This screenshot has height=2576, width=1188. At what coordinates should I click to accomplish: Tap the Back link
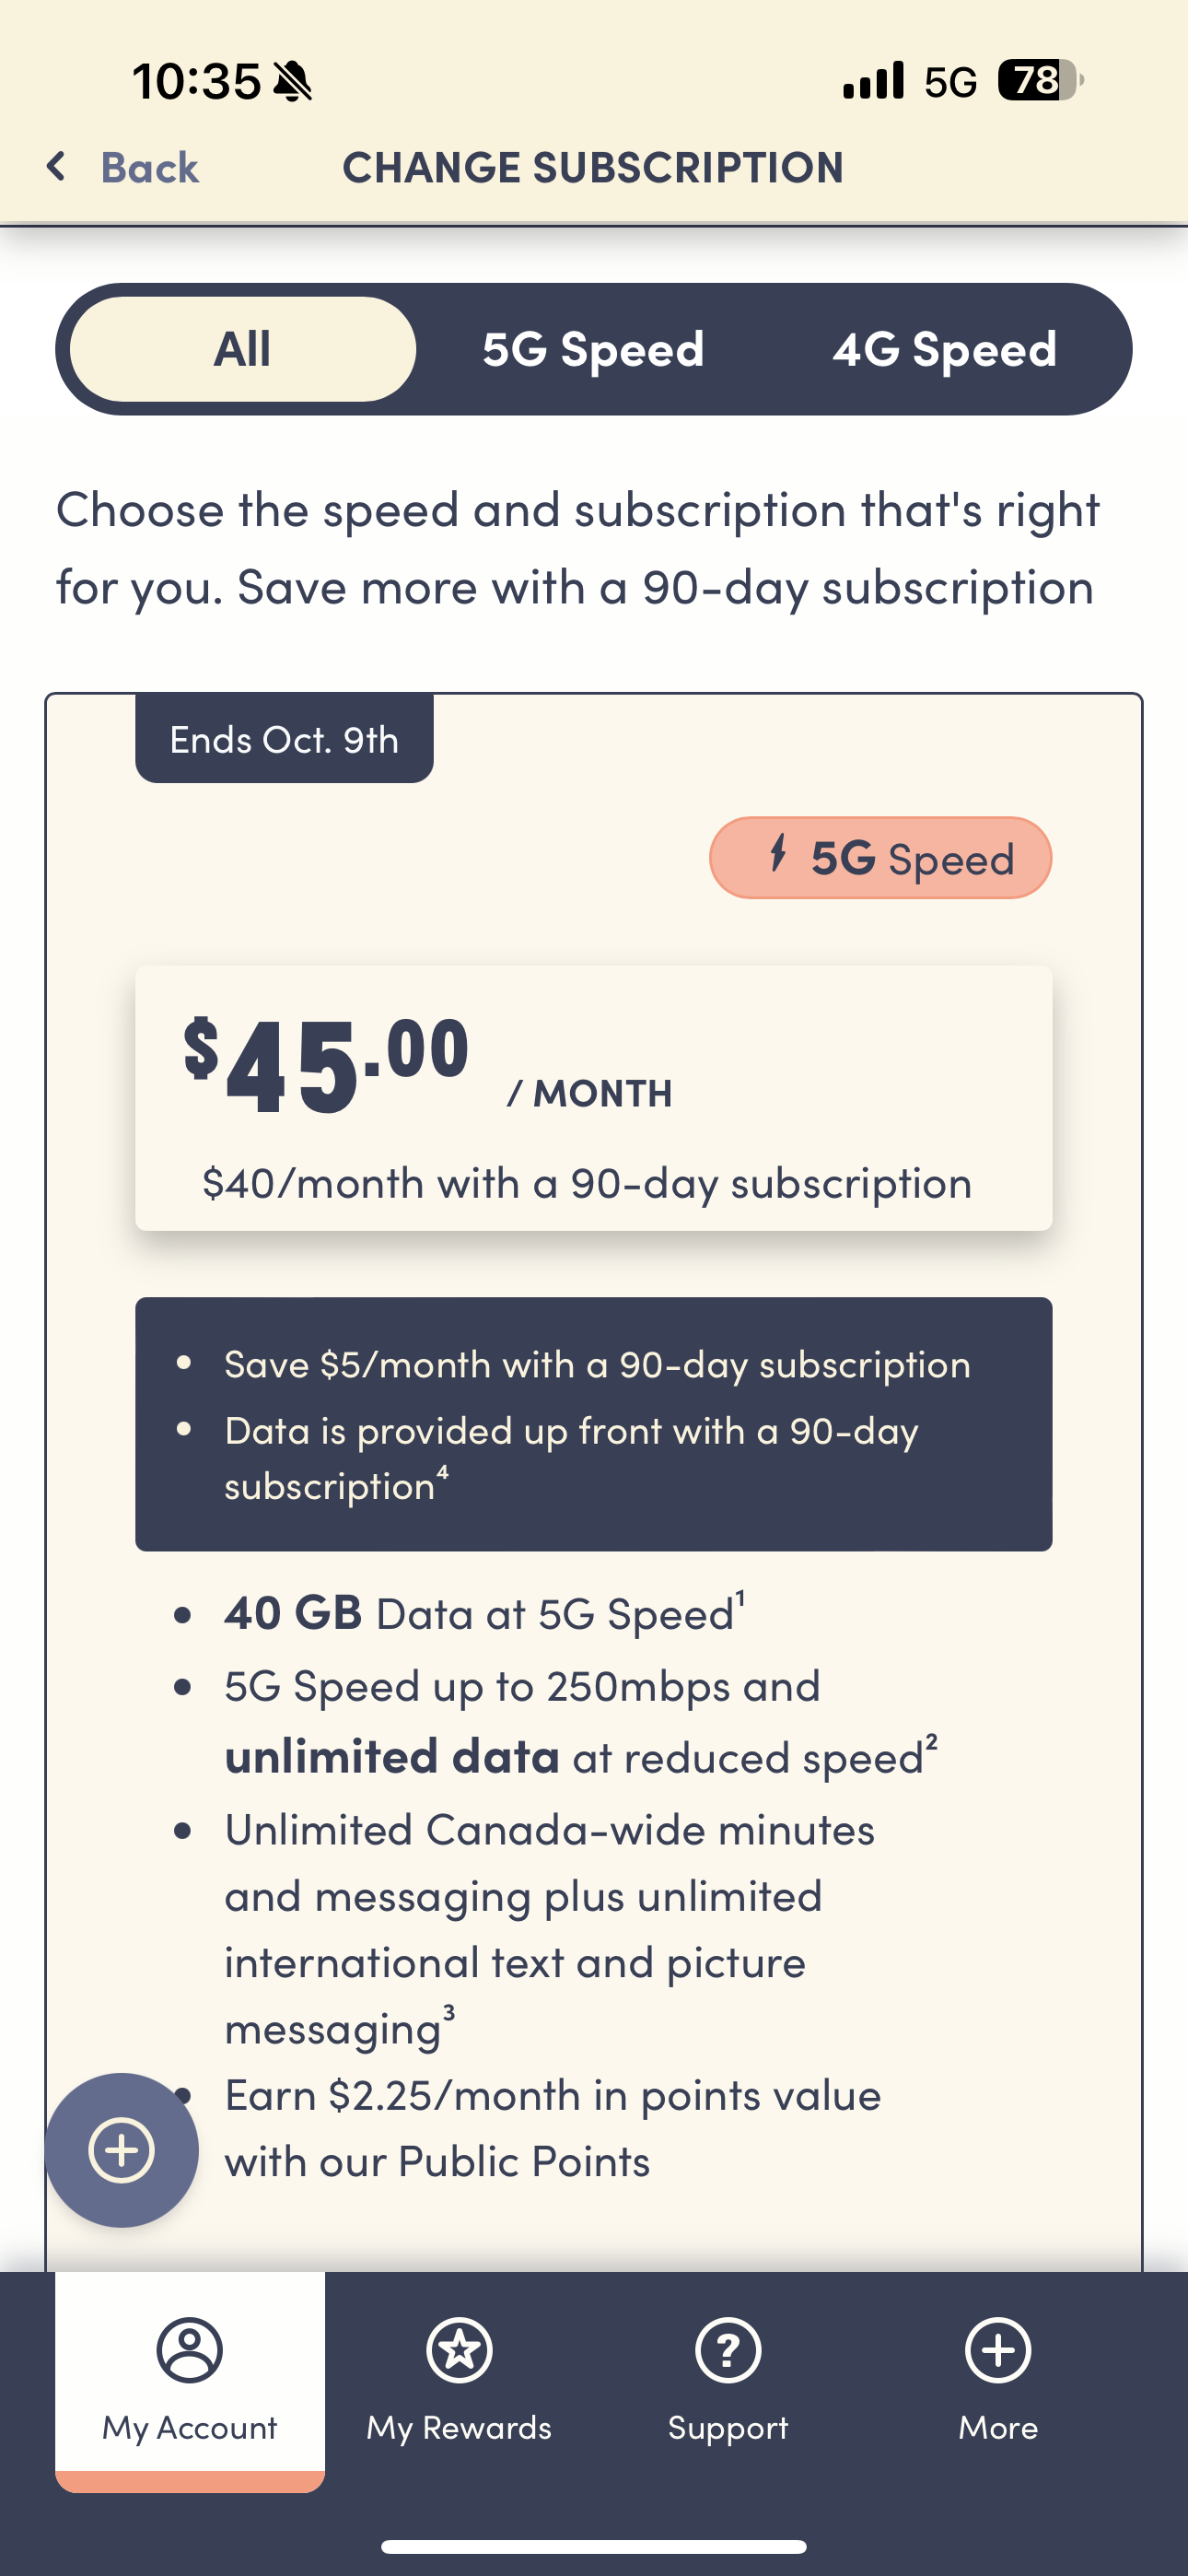tap(149, 167)
